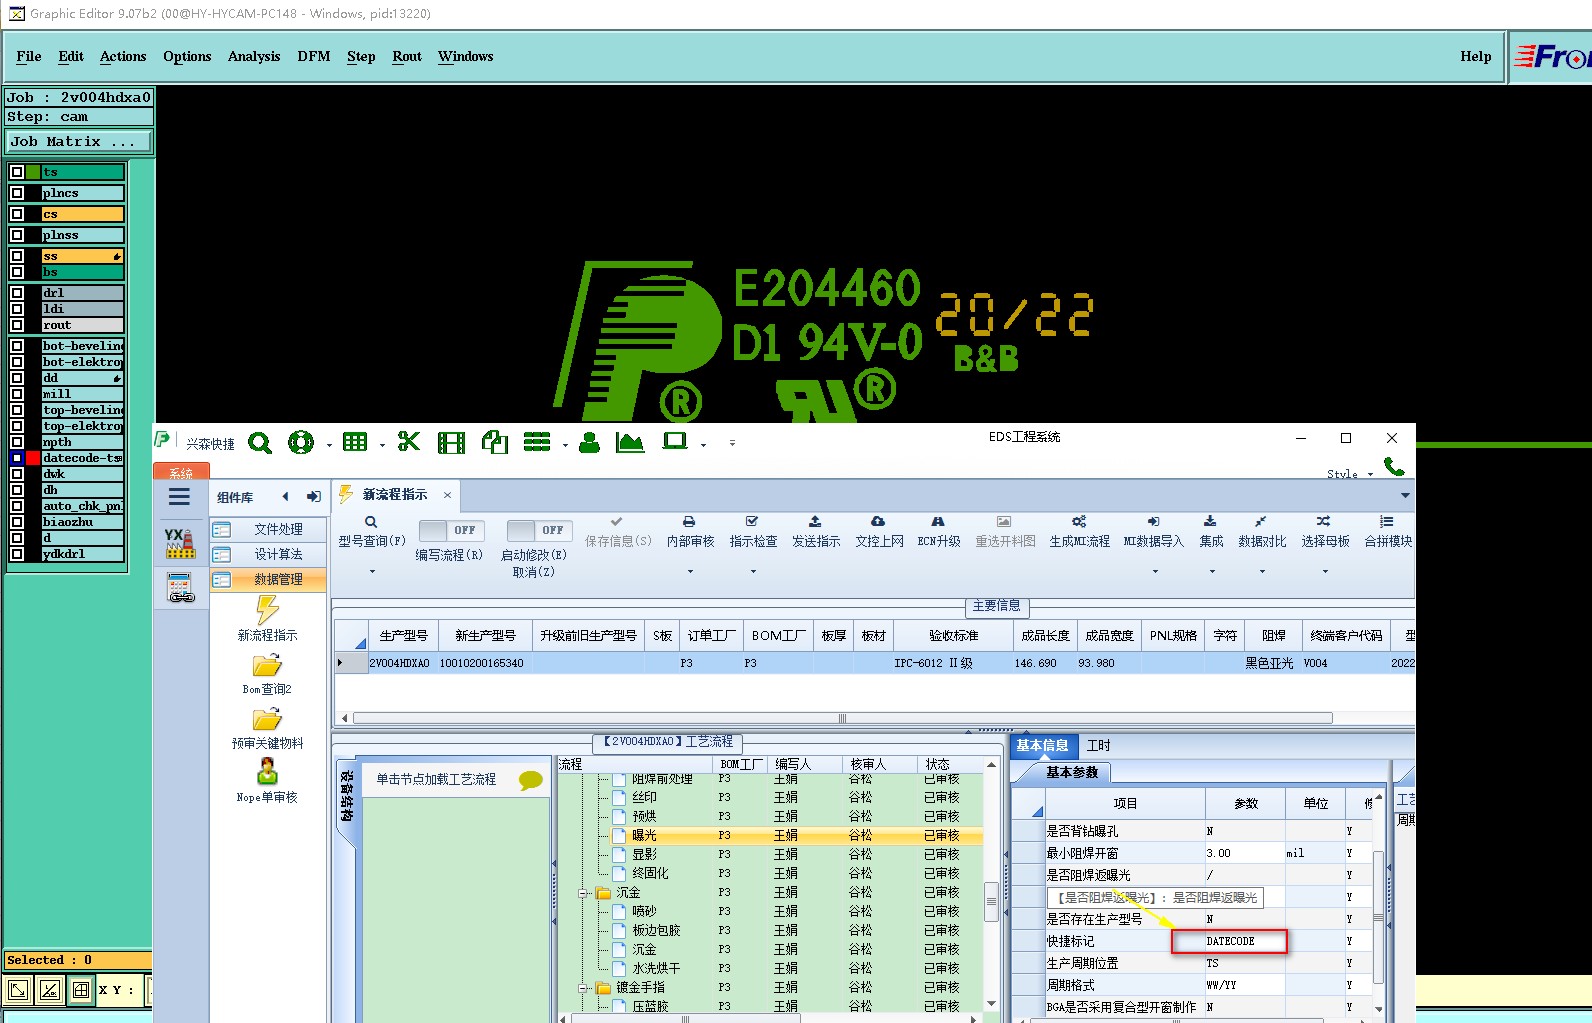
Task: Open 预审关键物料 folder icon
Action: pos(267,719)
